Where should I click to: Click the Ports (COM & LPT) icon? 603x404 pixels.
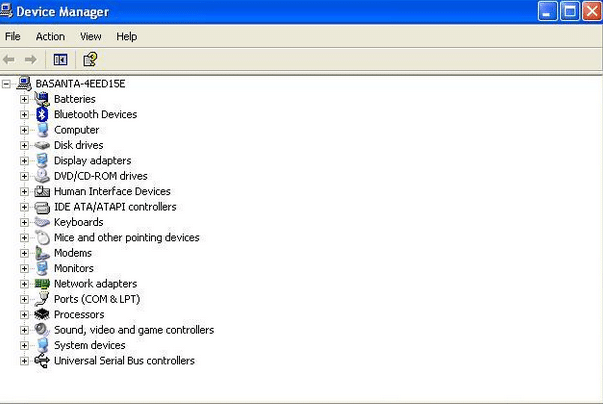[x=42, y=299]
